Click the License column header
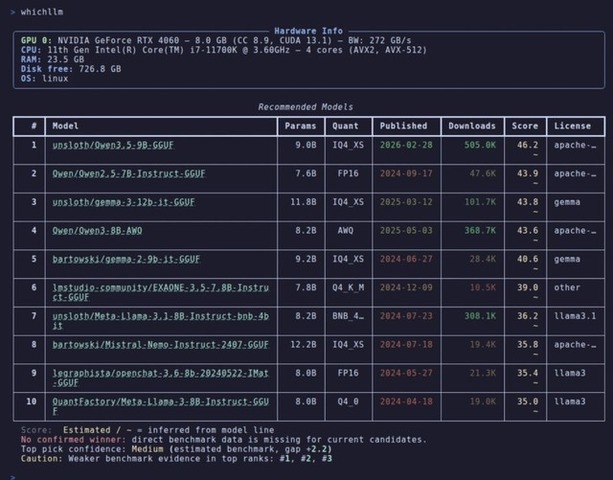 (x=572, y=126)
